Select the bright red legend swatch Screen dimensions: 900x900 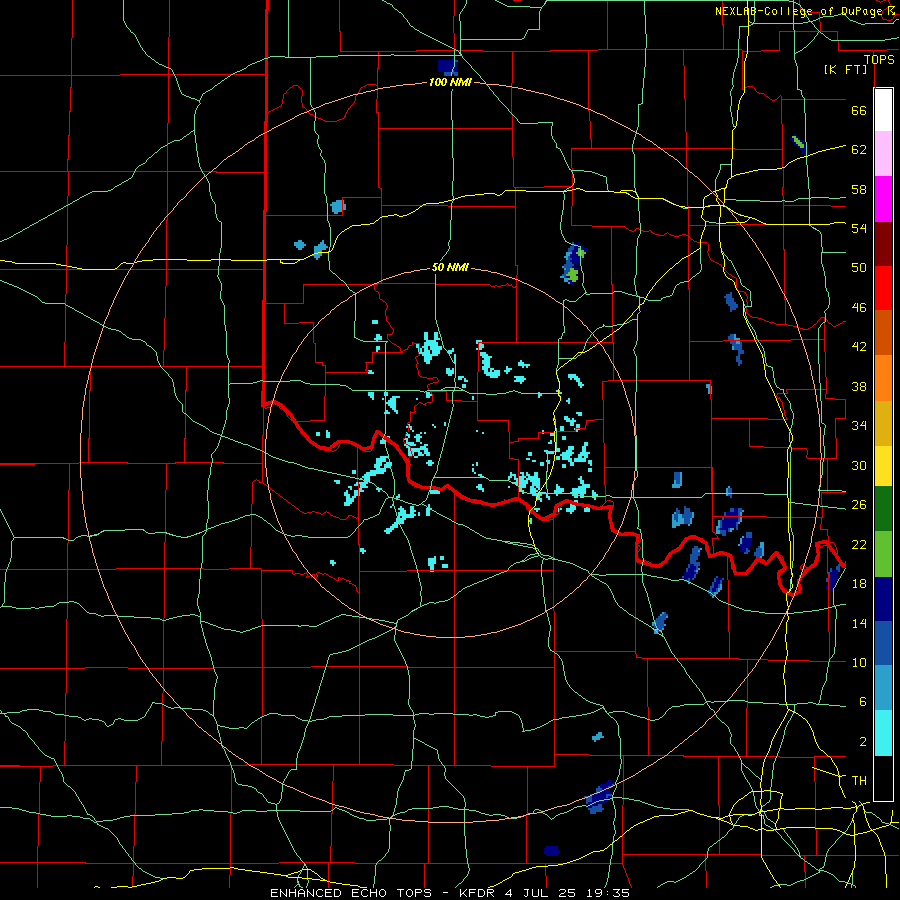[x=883, y=288]
